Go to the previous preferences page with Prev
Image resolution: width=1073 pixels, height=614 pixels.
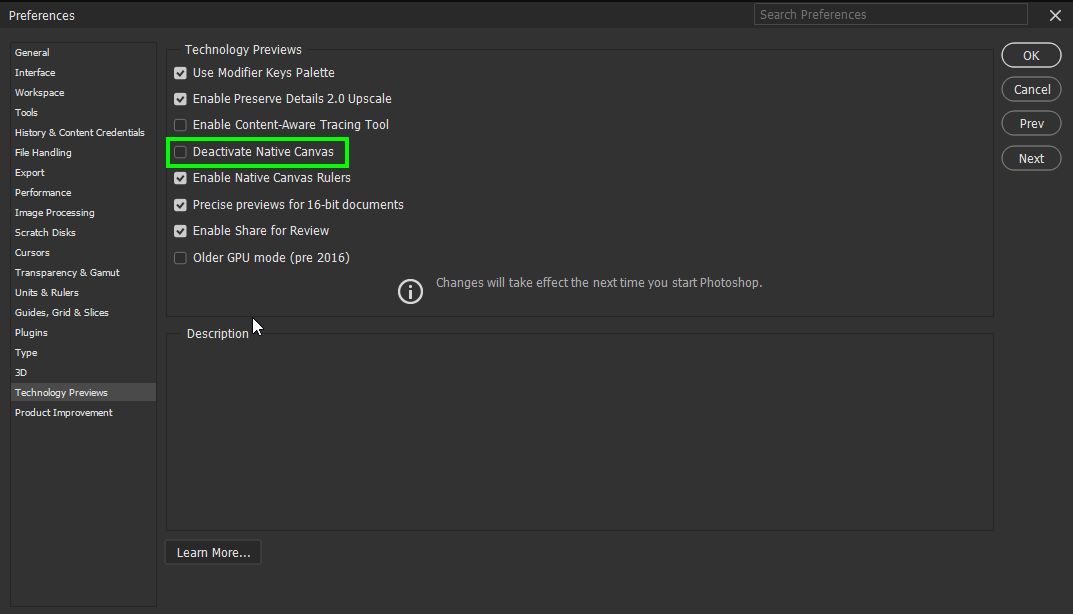(x=1031, y=123)
